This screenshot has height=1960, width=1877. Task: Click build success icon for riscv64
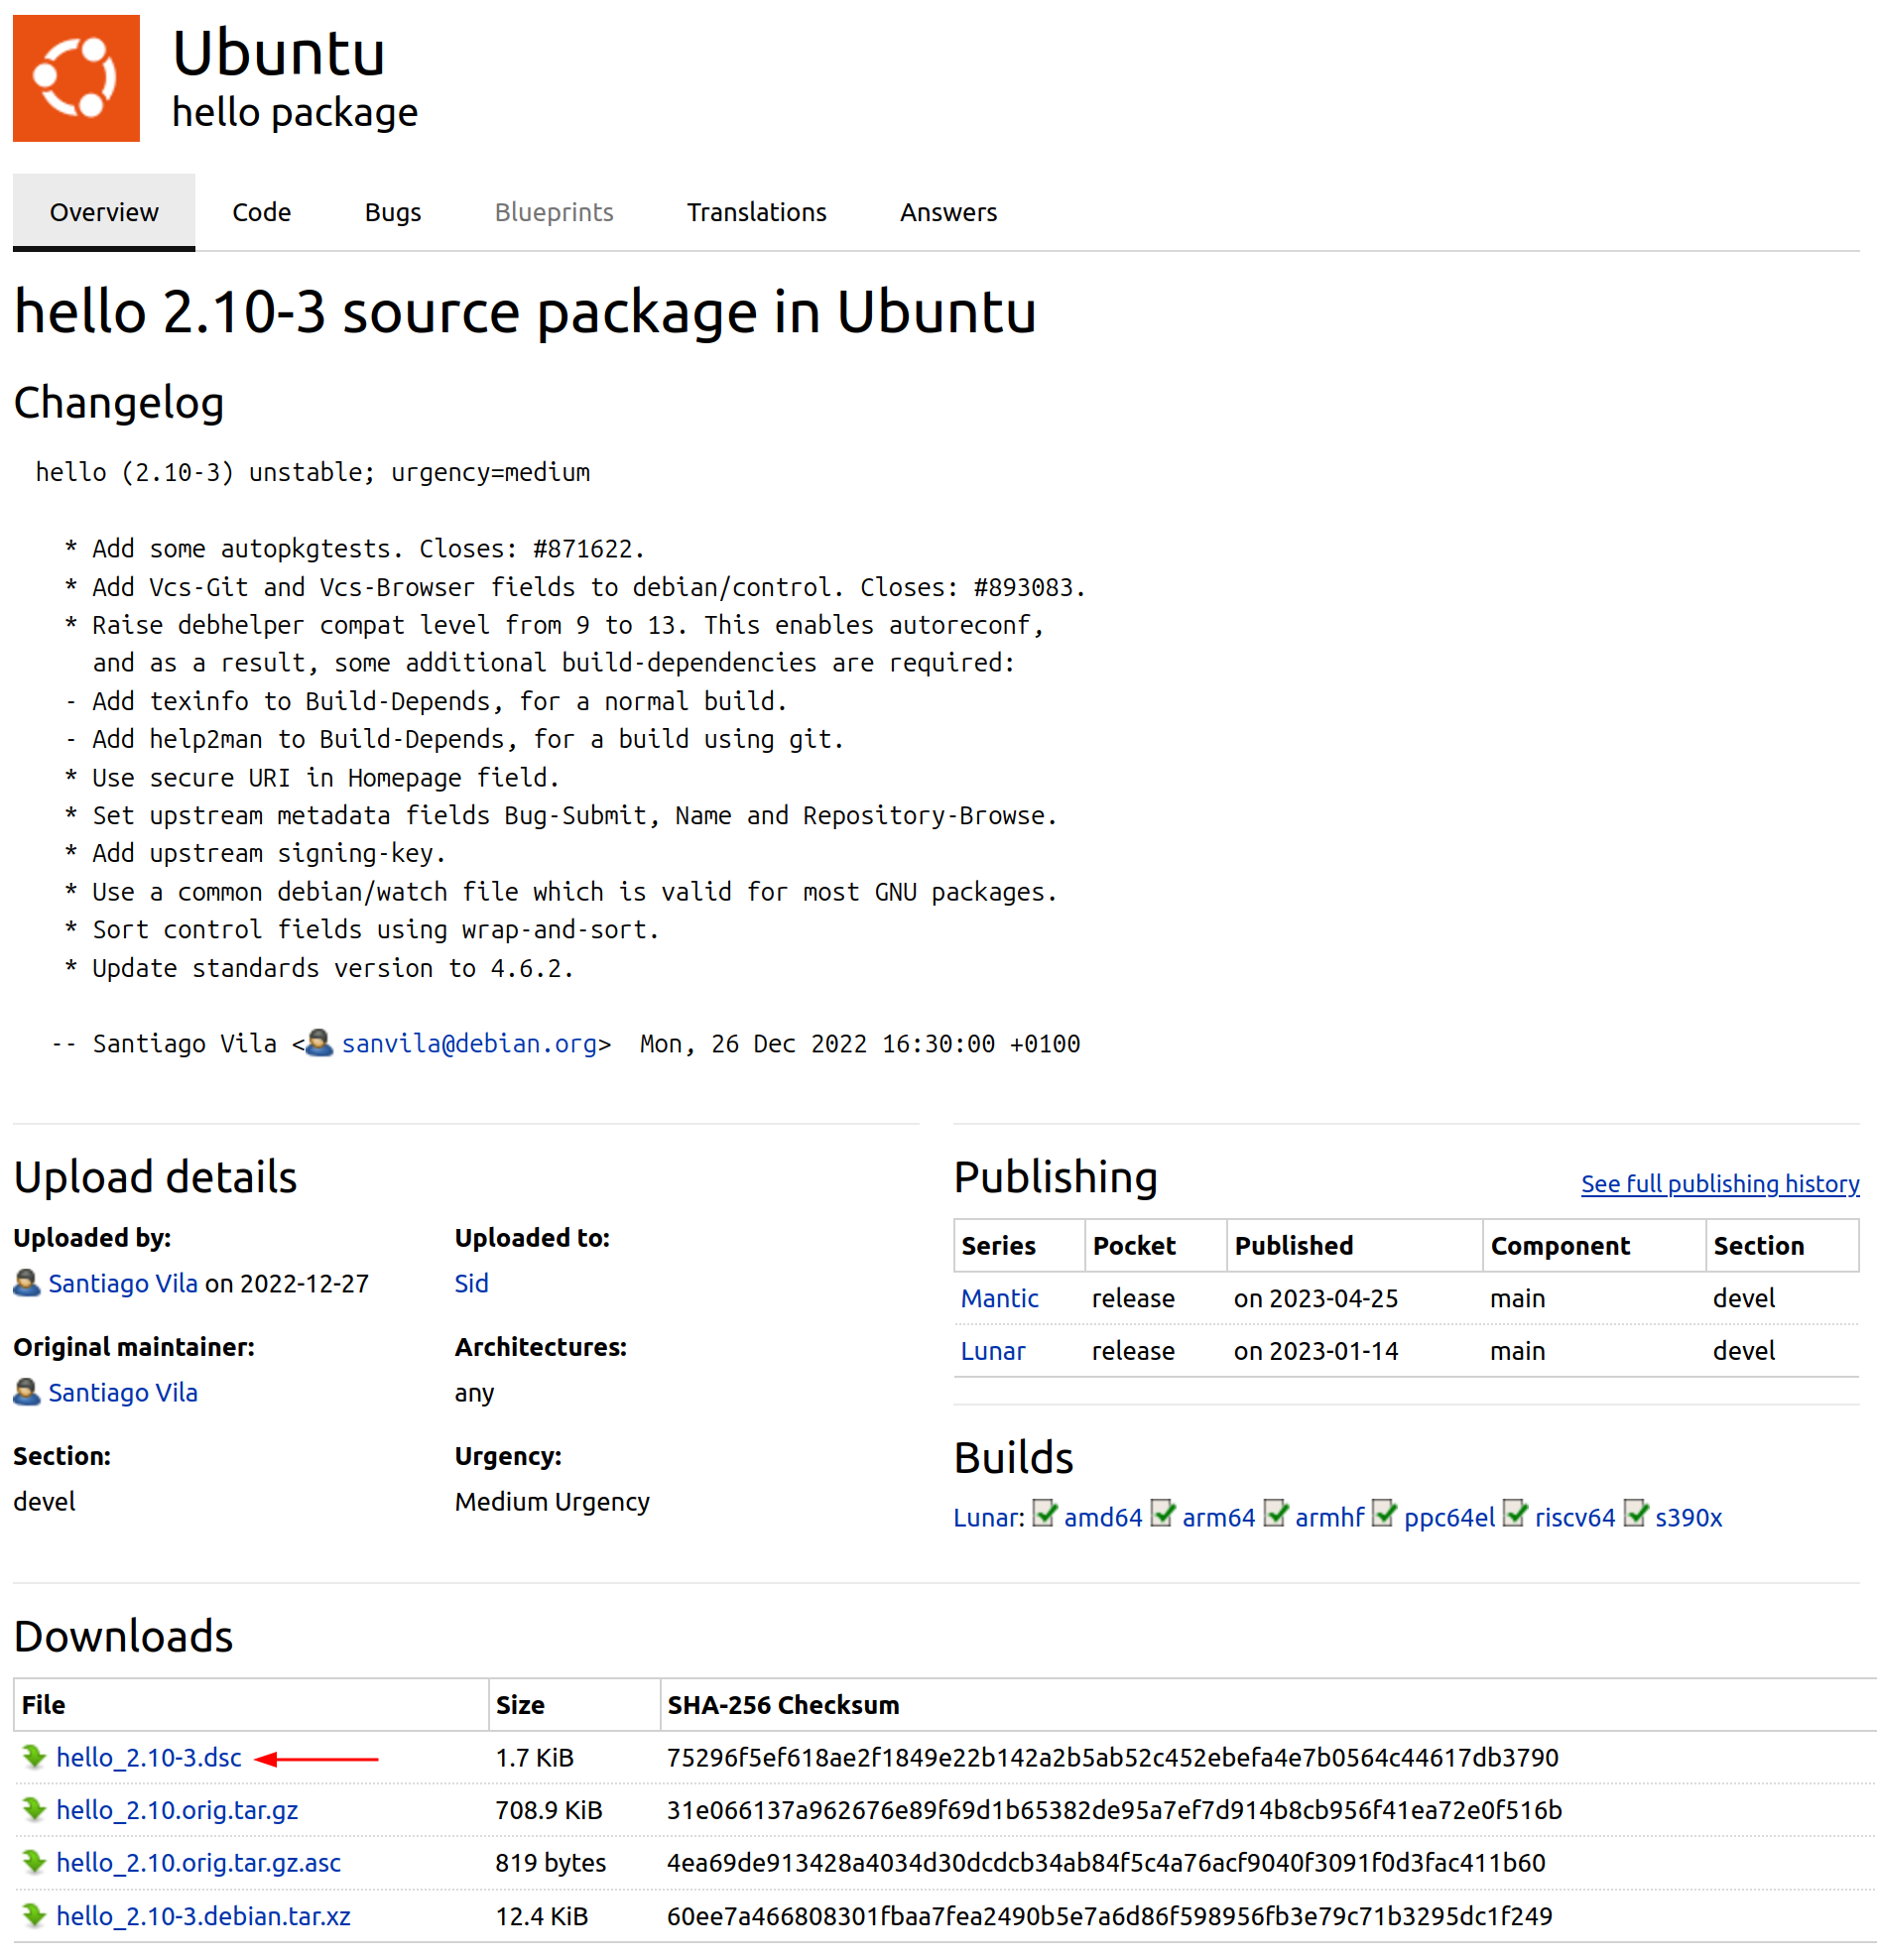pos(1515,1514)
